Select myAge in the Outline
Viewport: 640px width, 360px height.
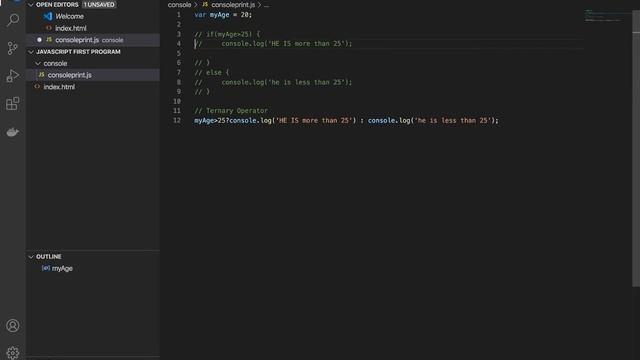[62, 269]
